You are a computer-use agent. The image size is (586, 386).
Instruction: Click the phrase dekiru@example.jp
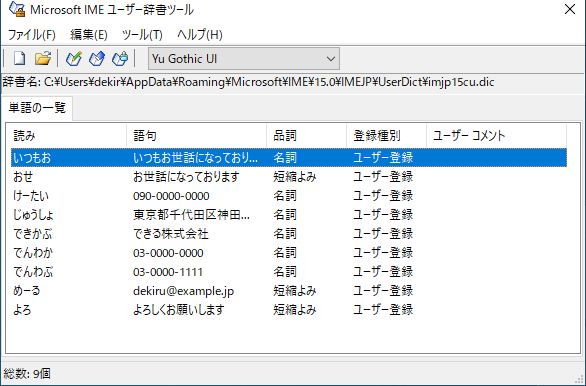[183, 291]
